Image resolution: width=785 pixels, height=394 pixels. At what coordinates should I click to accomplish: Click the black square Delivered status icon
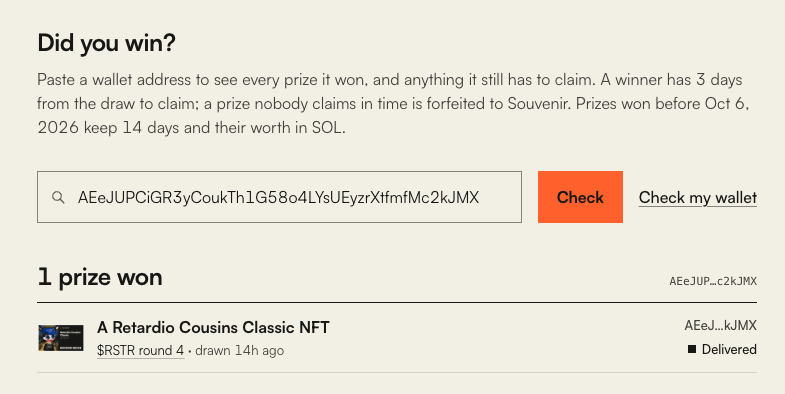click(x=692, y=349)
